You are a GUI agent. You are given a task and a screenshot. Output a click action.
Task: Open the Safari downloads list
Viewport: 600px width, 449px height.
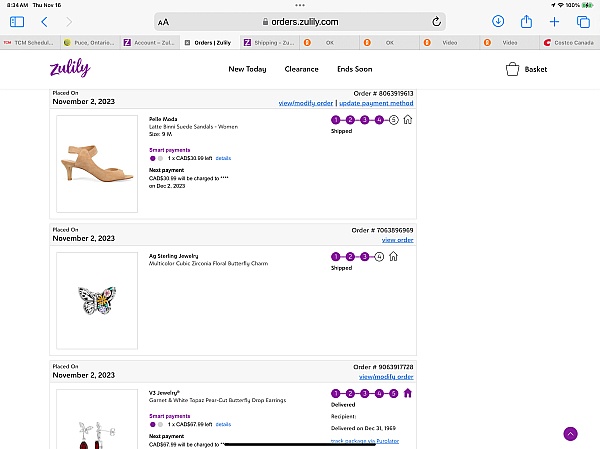498,21
